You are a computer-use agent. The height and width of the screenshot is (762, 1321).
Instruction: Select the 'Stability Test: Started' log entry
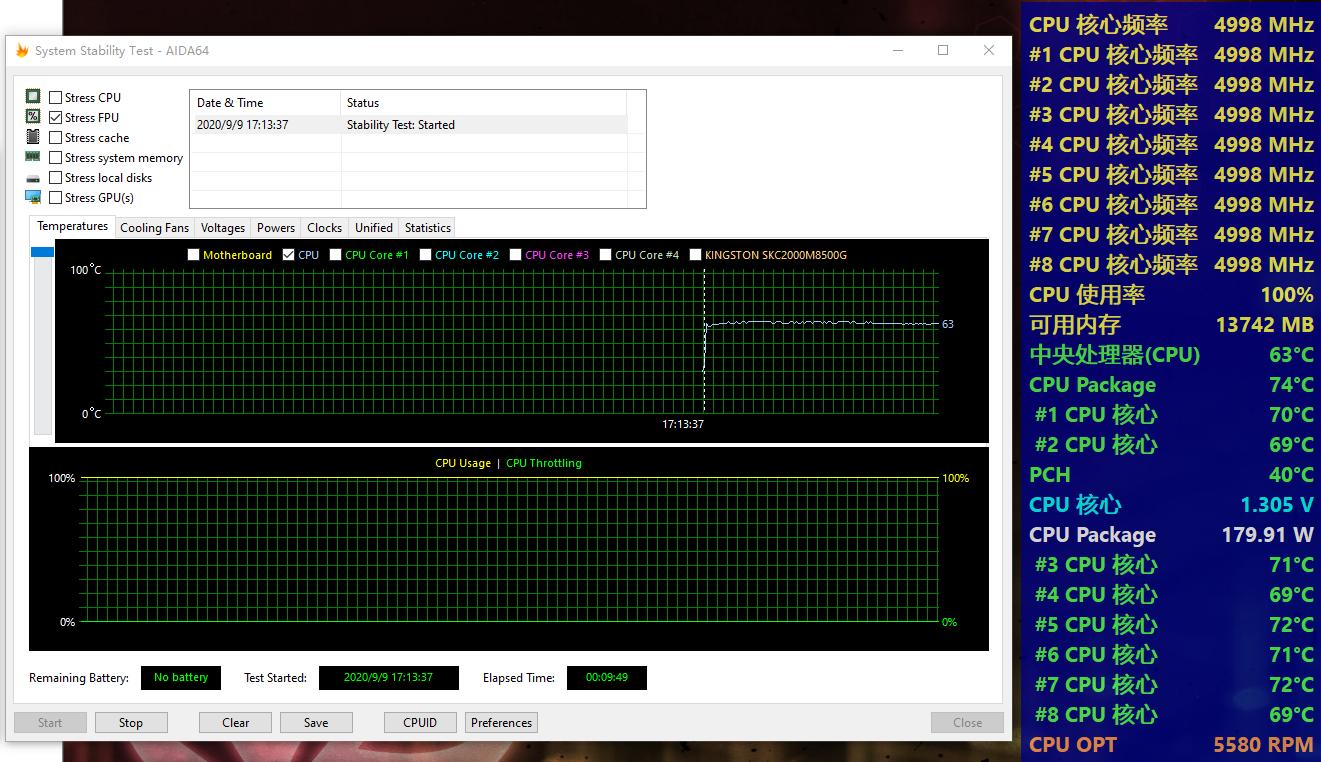point(401,125)
